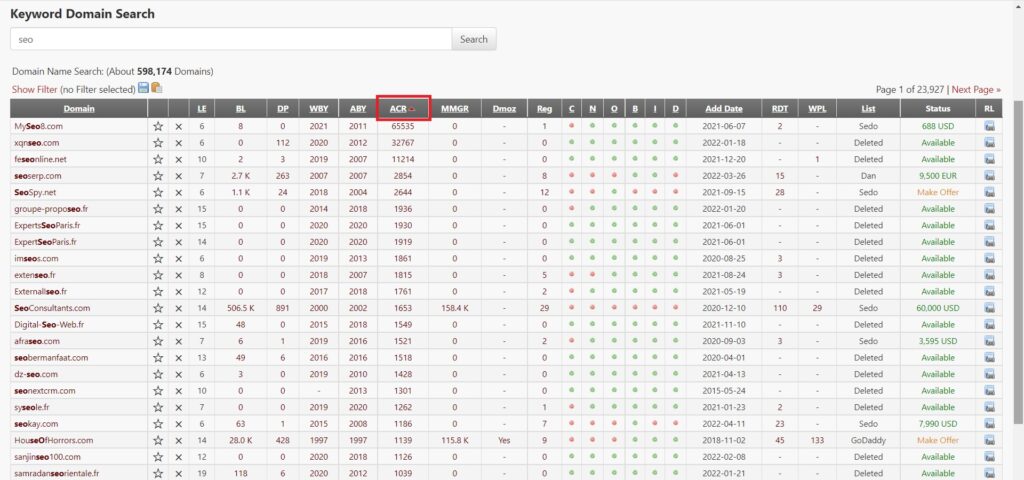Sort by the MMGR column header
The image size is (1024, 480).
pyautogui.click(x=455, y=108)
